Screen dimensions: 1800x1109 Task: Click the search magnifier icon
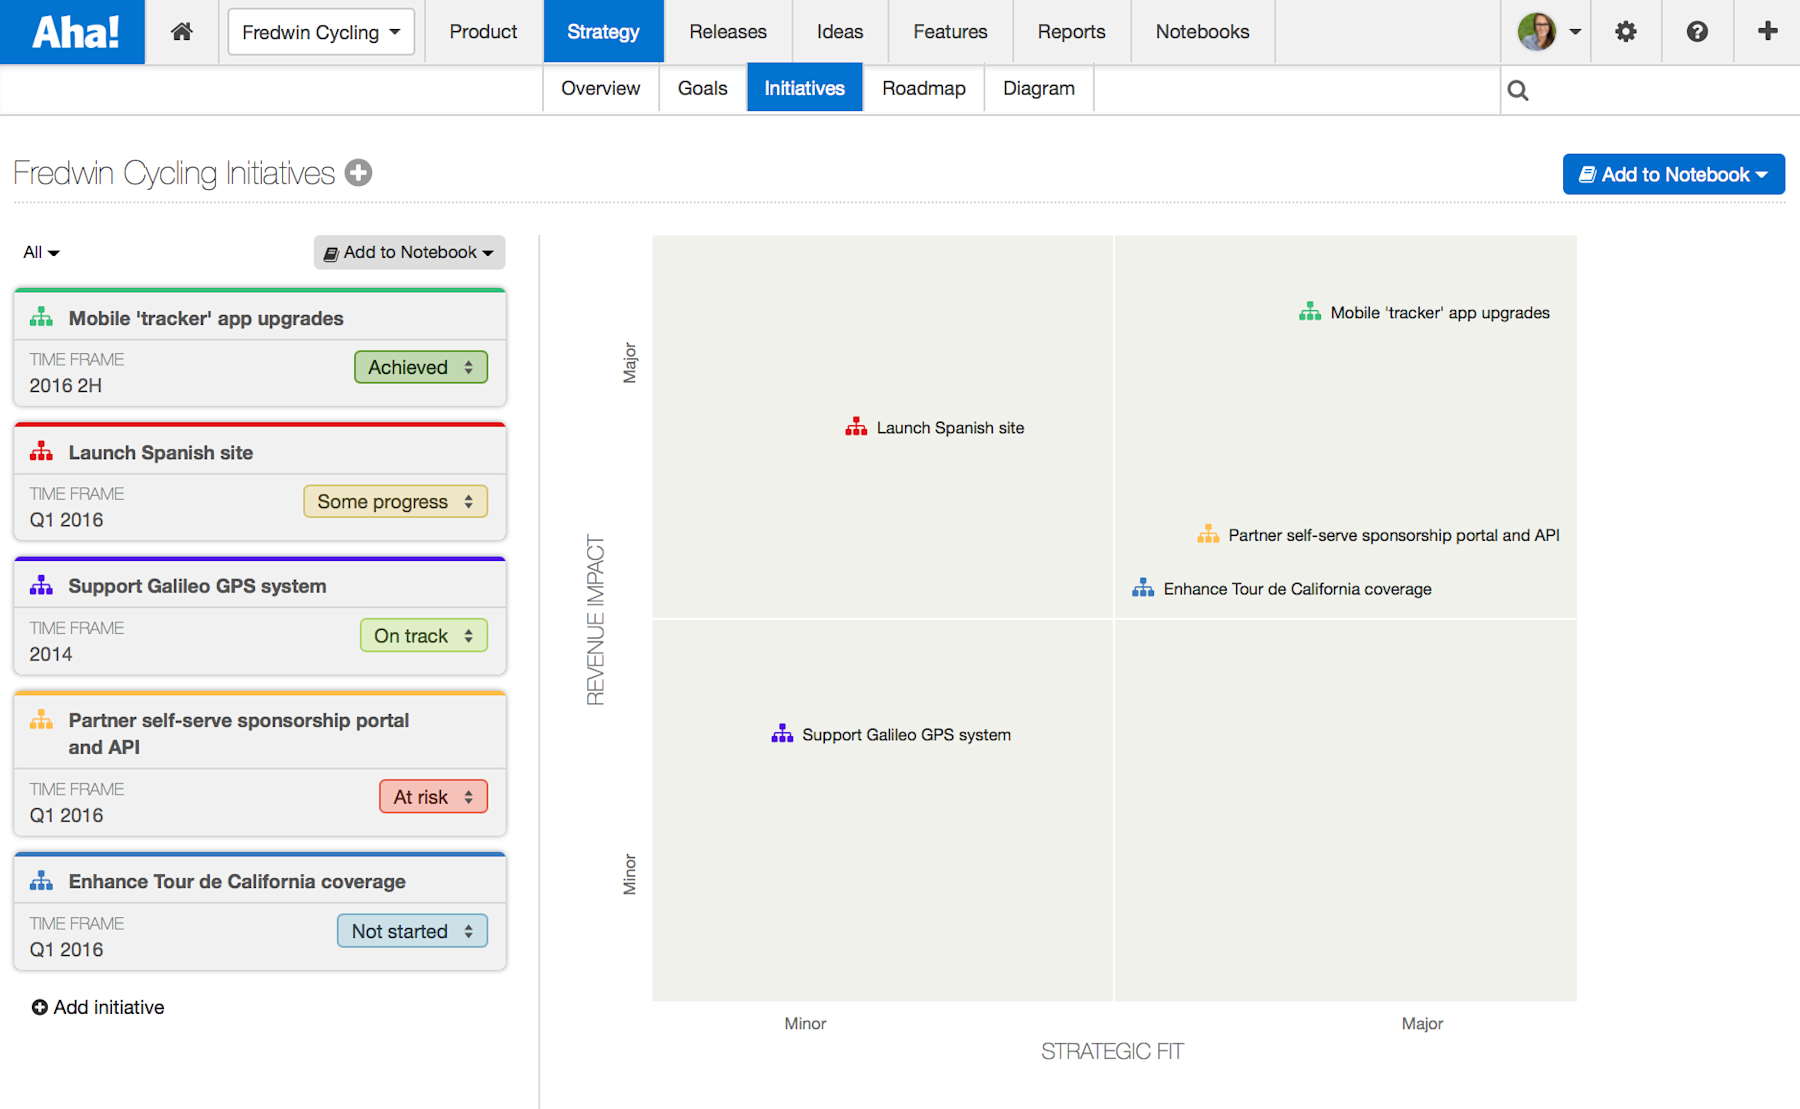pos(1518,89)
